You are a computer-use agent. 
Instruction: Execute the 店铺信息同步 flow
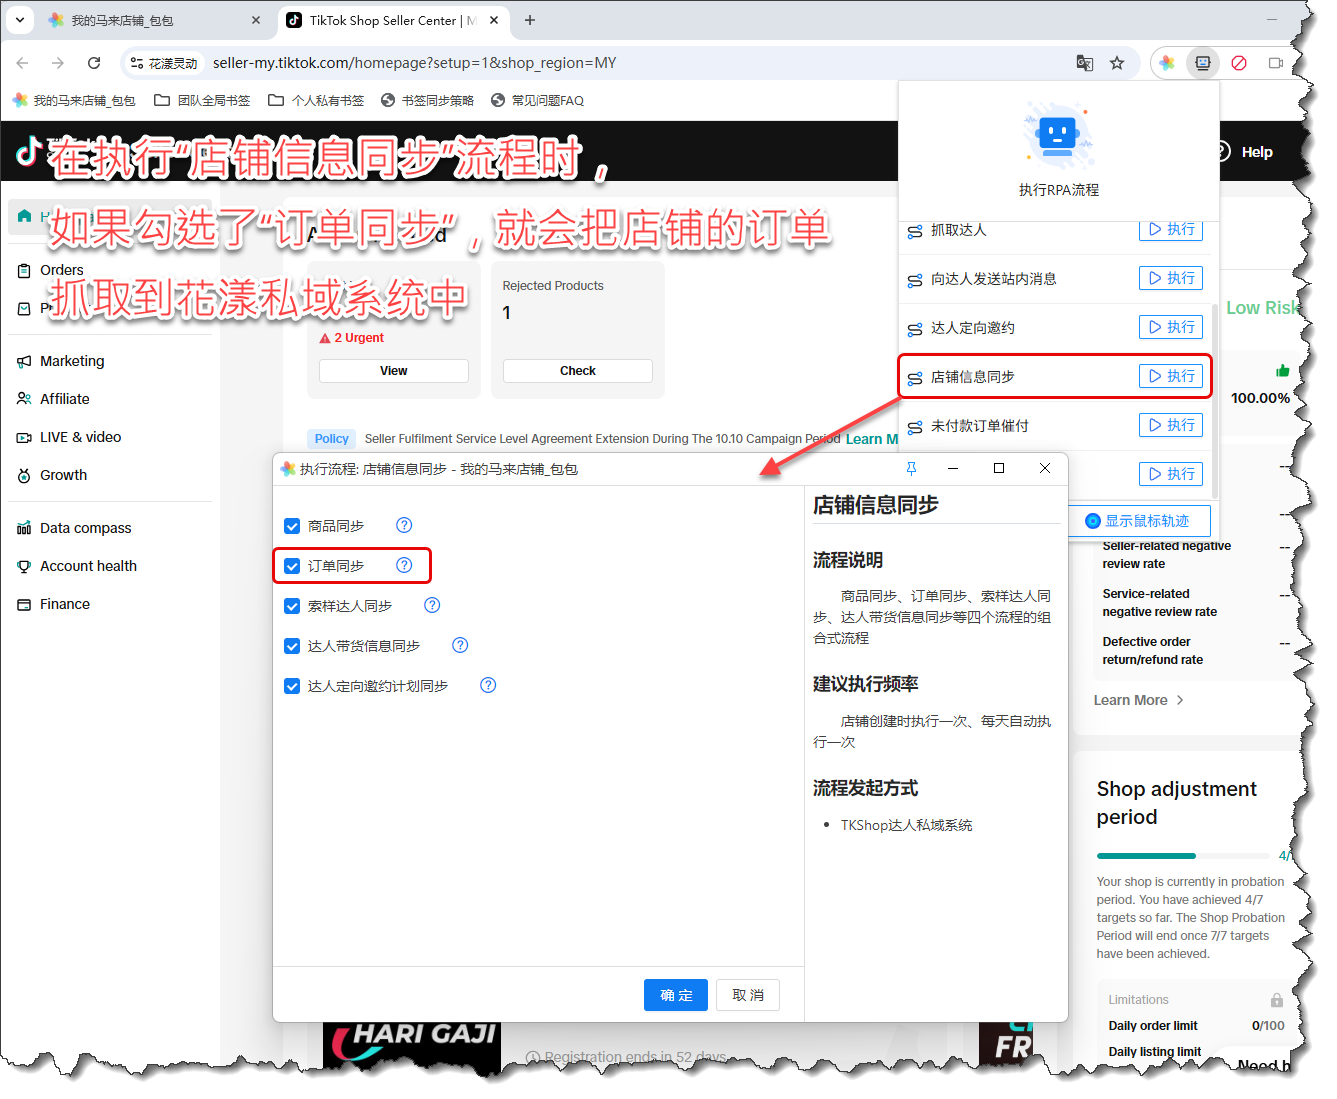point(1171,376)
